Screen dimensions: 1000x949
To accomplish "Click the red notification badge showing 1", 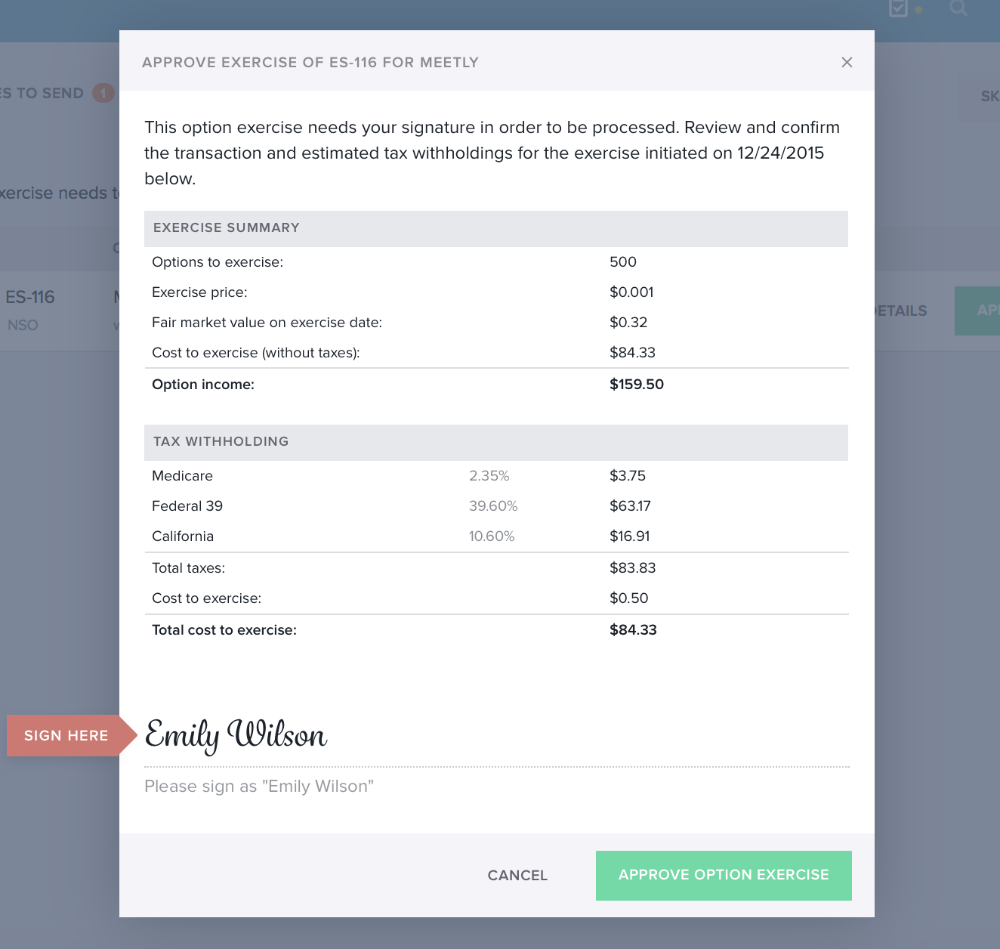I will click(103, 93).
